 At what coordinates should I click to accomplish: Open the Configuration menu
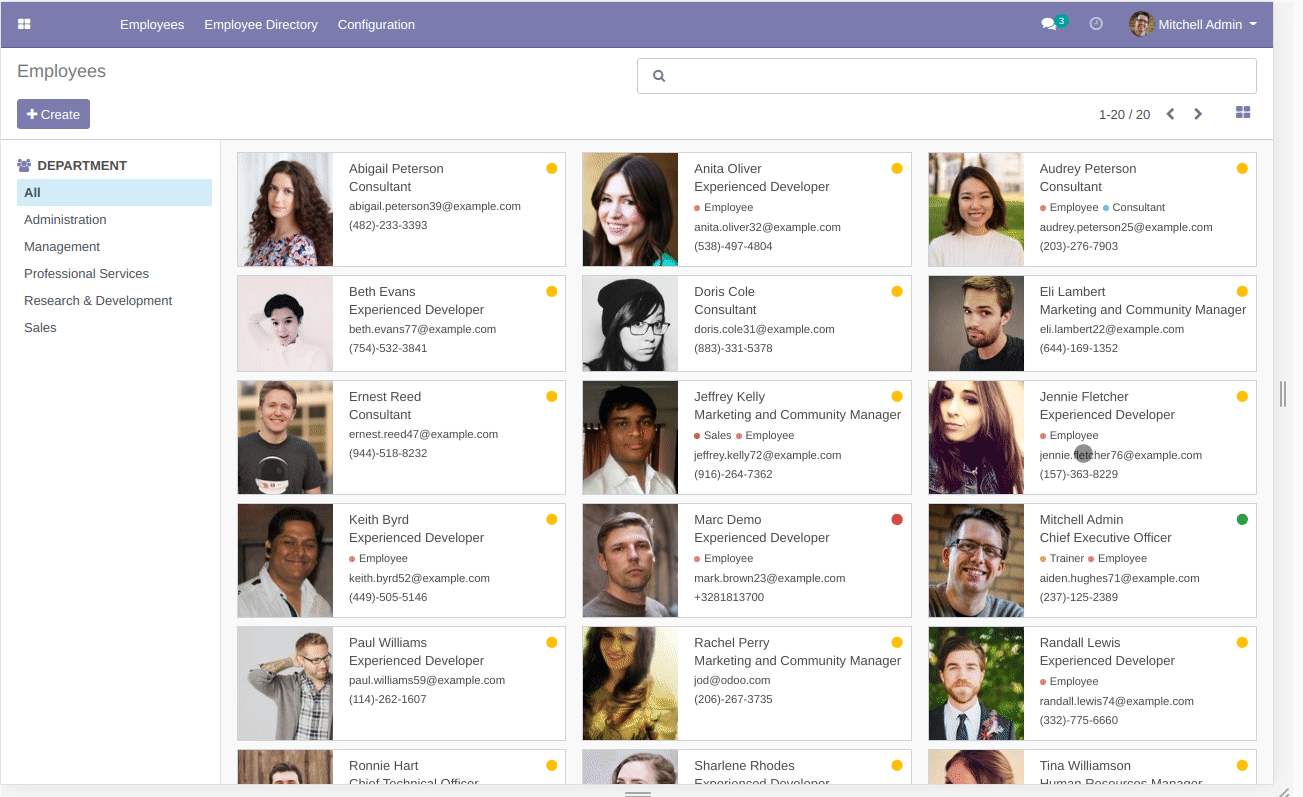pyautogui.click(x=376, y=24)
